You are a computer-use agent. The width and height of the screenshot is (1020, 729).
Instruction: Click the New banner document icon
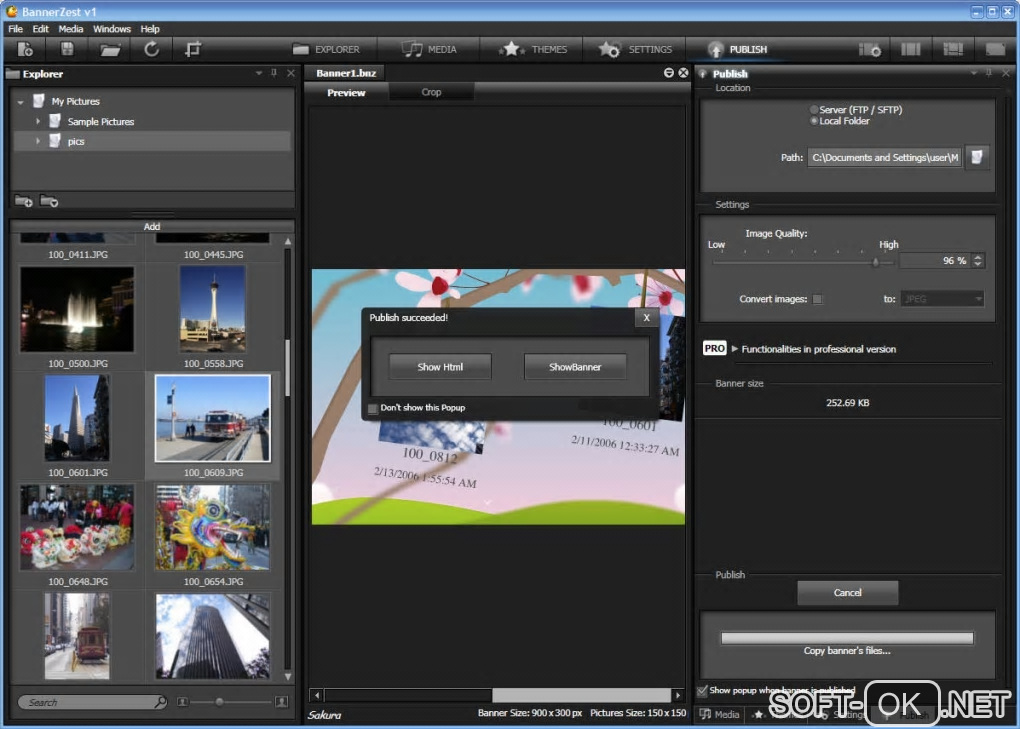pos(25,49)
